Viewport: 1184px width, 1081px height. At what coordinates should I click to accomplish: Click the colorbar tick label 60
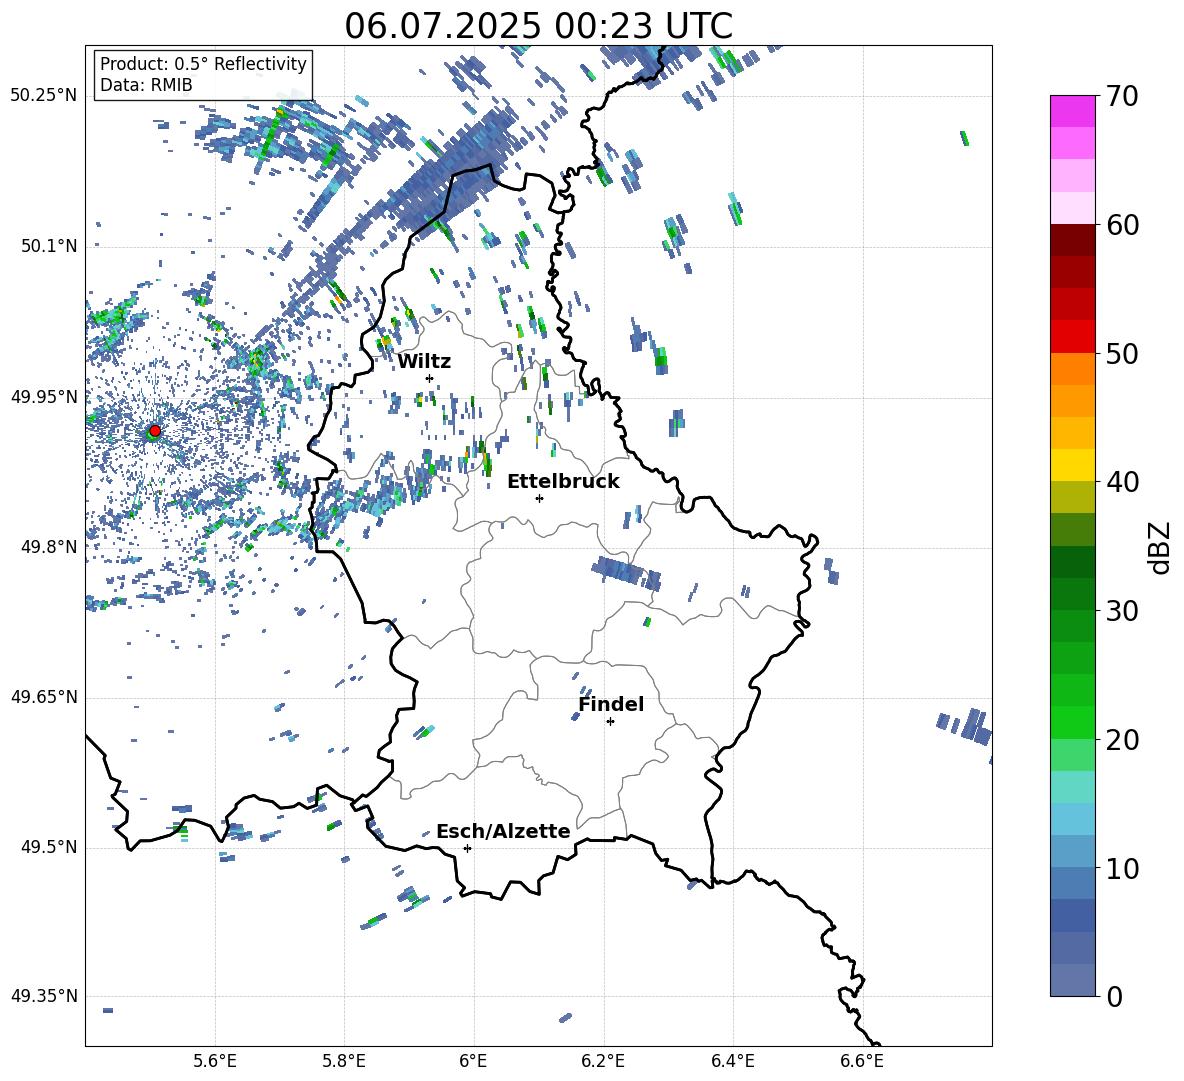[1122, 225]
